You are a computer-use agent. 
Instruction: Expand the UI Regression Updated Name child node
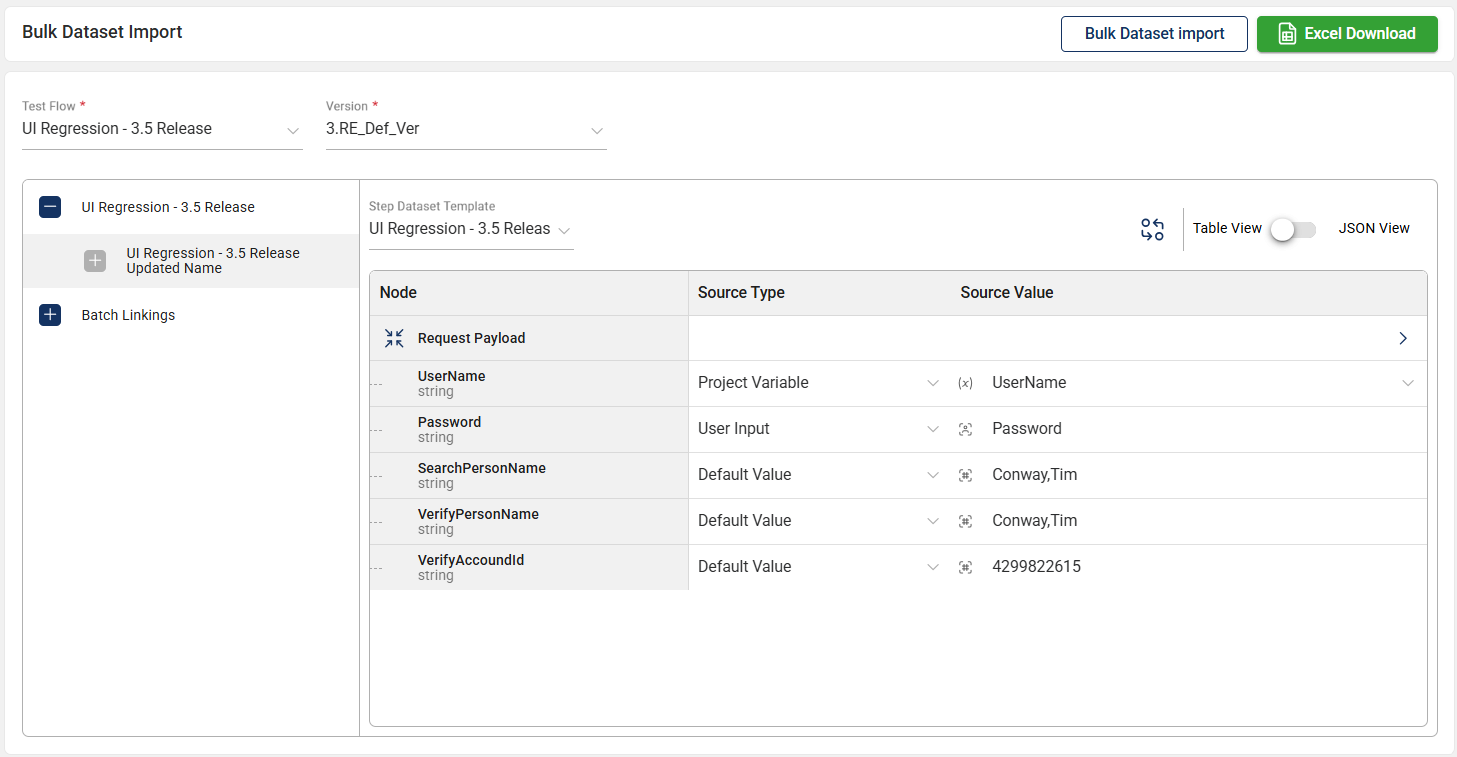[95, 261]
